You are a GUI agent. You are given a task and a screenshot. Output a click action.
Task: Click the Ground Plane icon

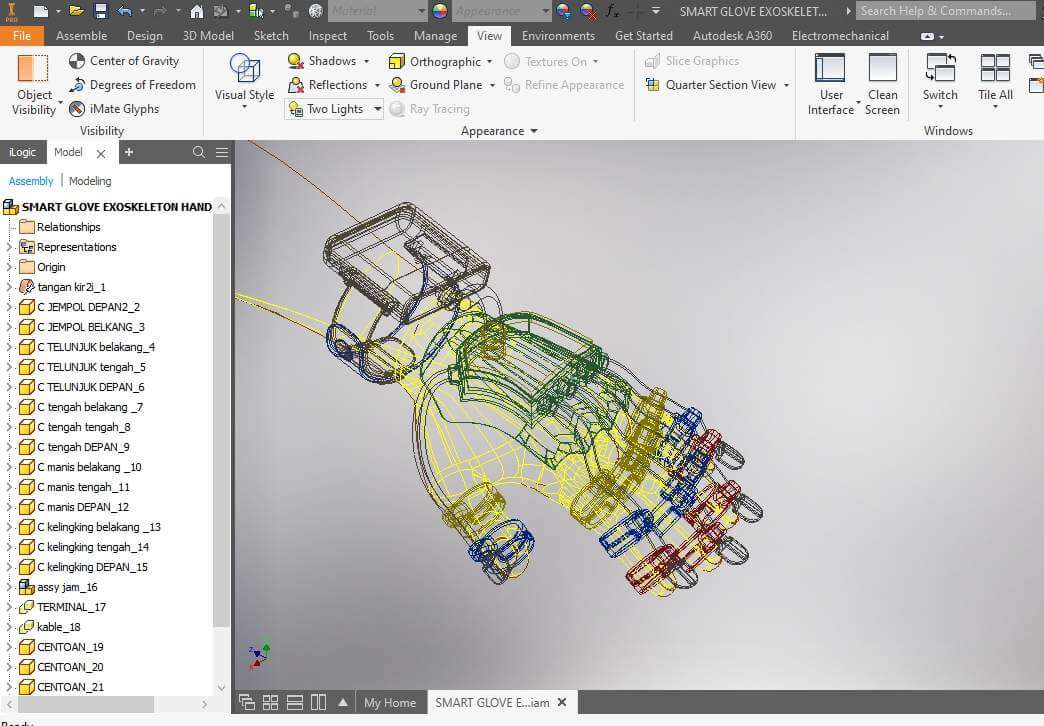click(397, 85)
